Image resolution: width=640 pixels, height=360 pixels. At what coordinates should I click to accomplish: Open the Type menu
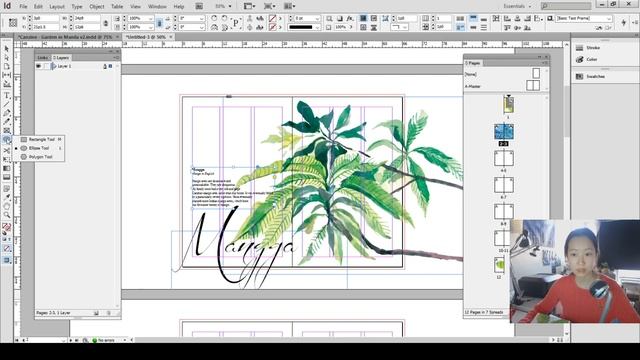77,7
